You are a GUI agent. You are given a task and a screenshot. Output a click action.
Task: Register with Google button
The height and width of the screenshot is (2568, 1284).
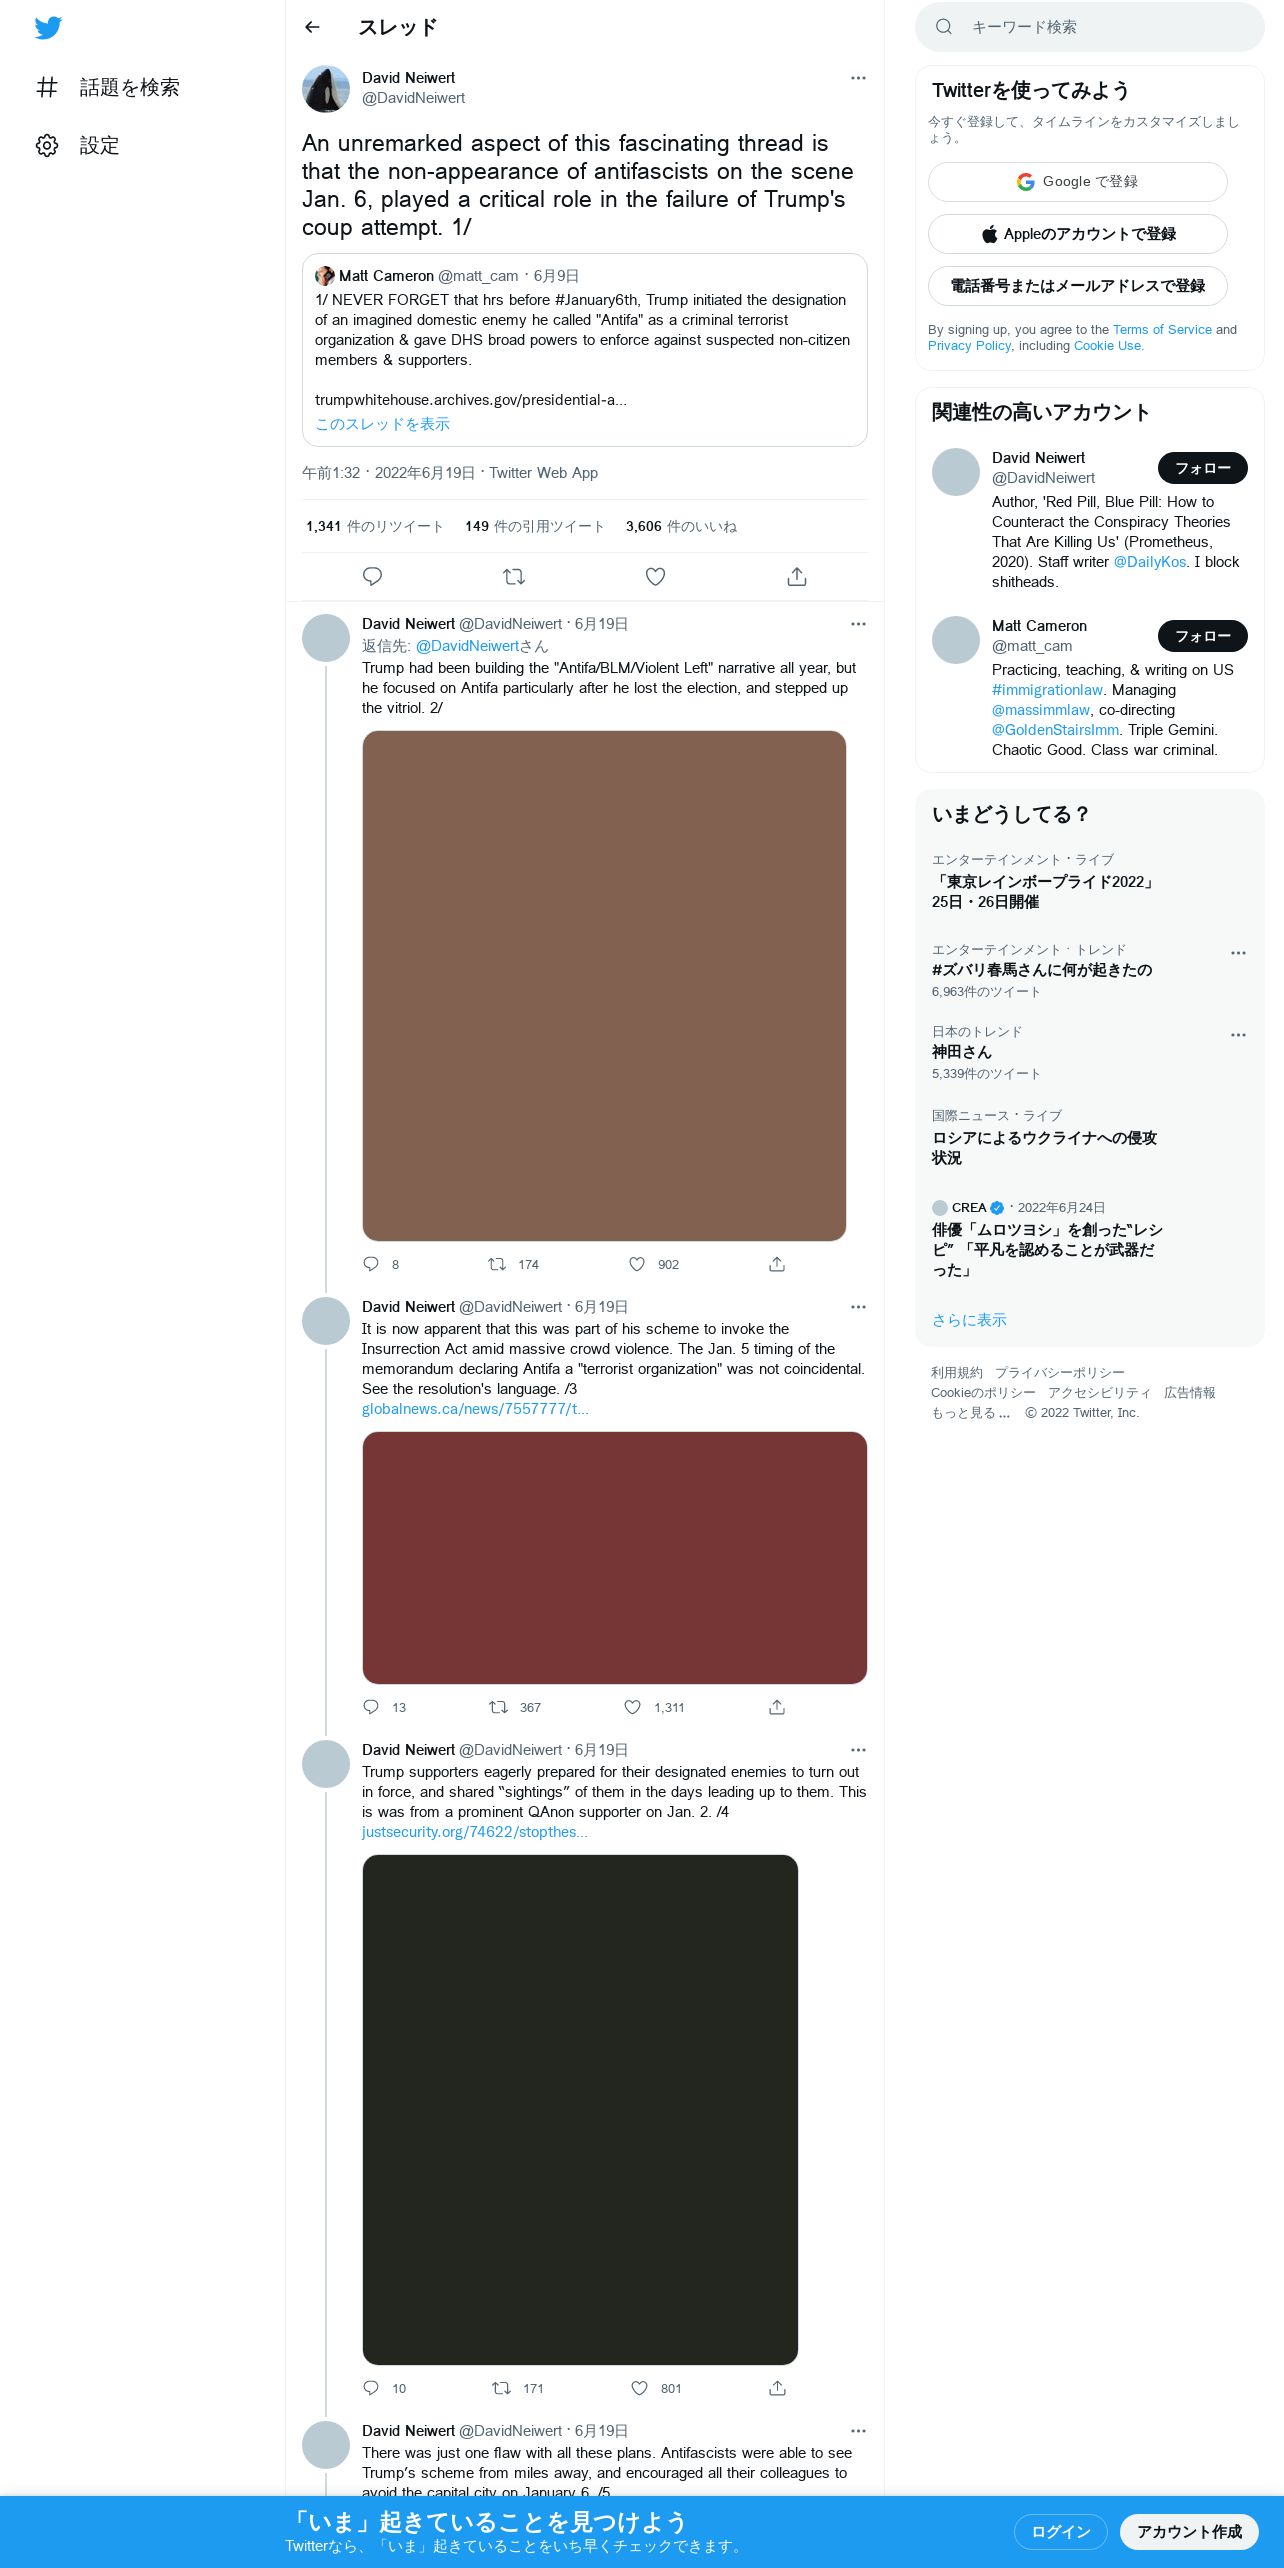coord(1077,182)
